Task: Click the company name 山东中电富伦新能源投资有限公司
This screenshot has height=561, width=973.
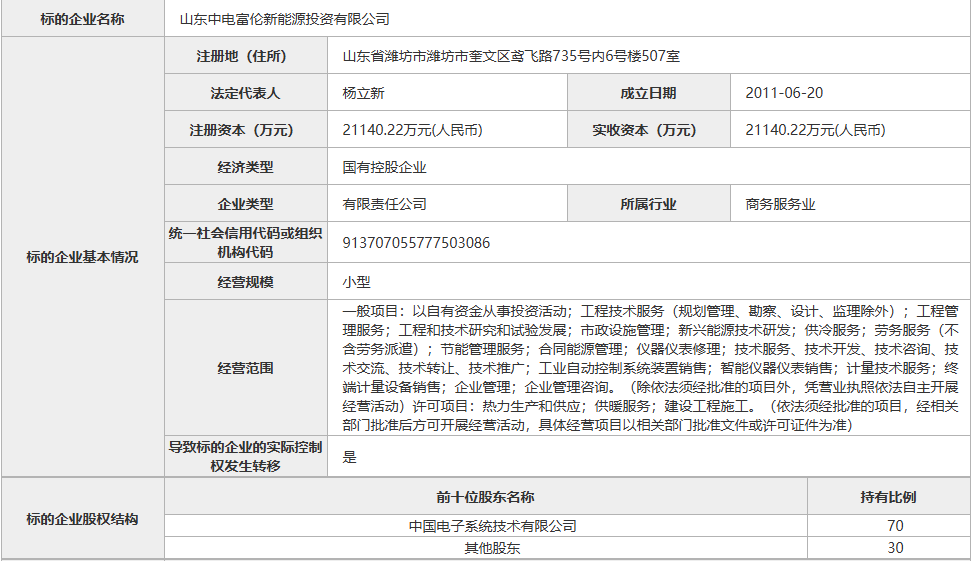Action: 284,19
